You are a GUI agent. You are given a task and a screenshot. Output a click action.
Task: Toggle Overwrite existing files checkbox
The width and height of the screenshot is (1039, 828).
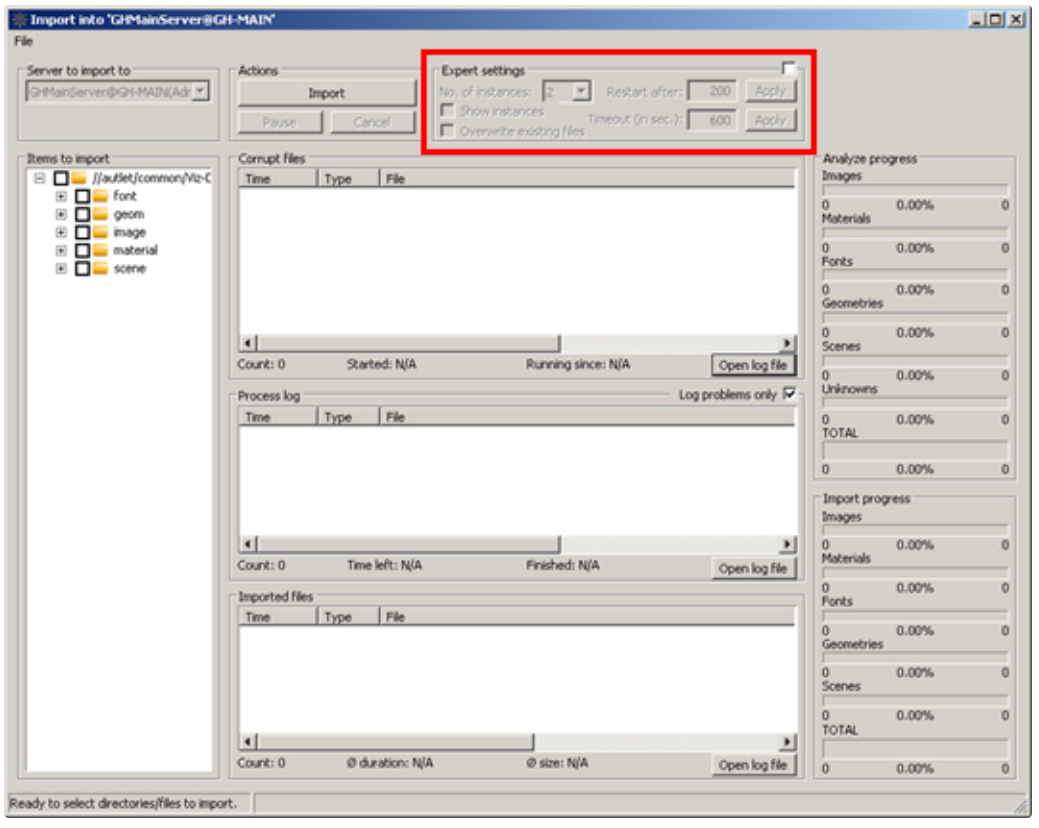(447, 130)
